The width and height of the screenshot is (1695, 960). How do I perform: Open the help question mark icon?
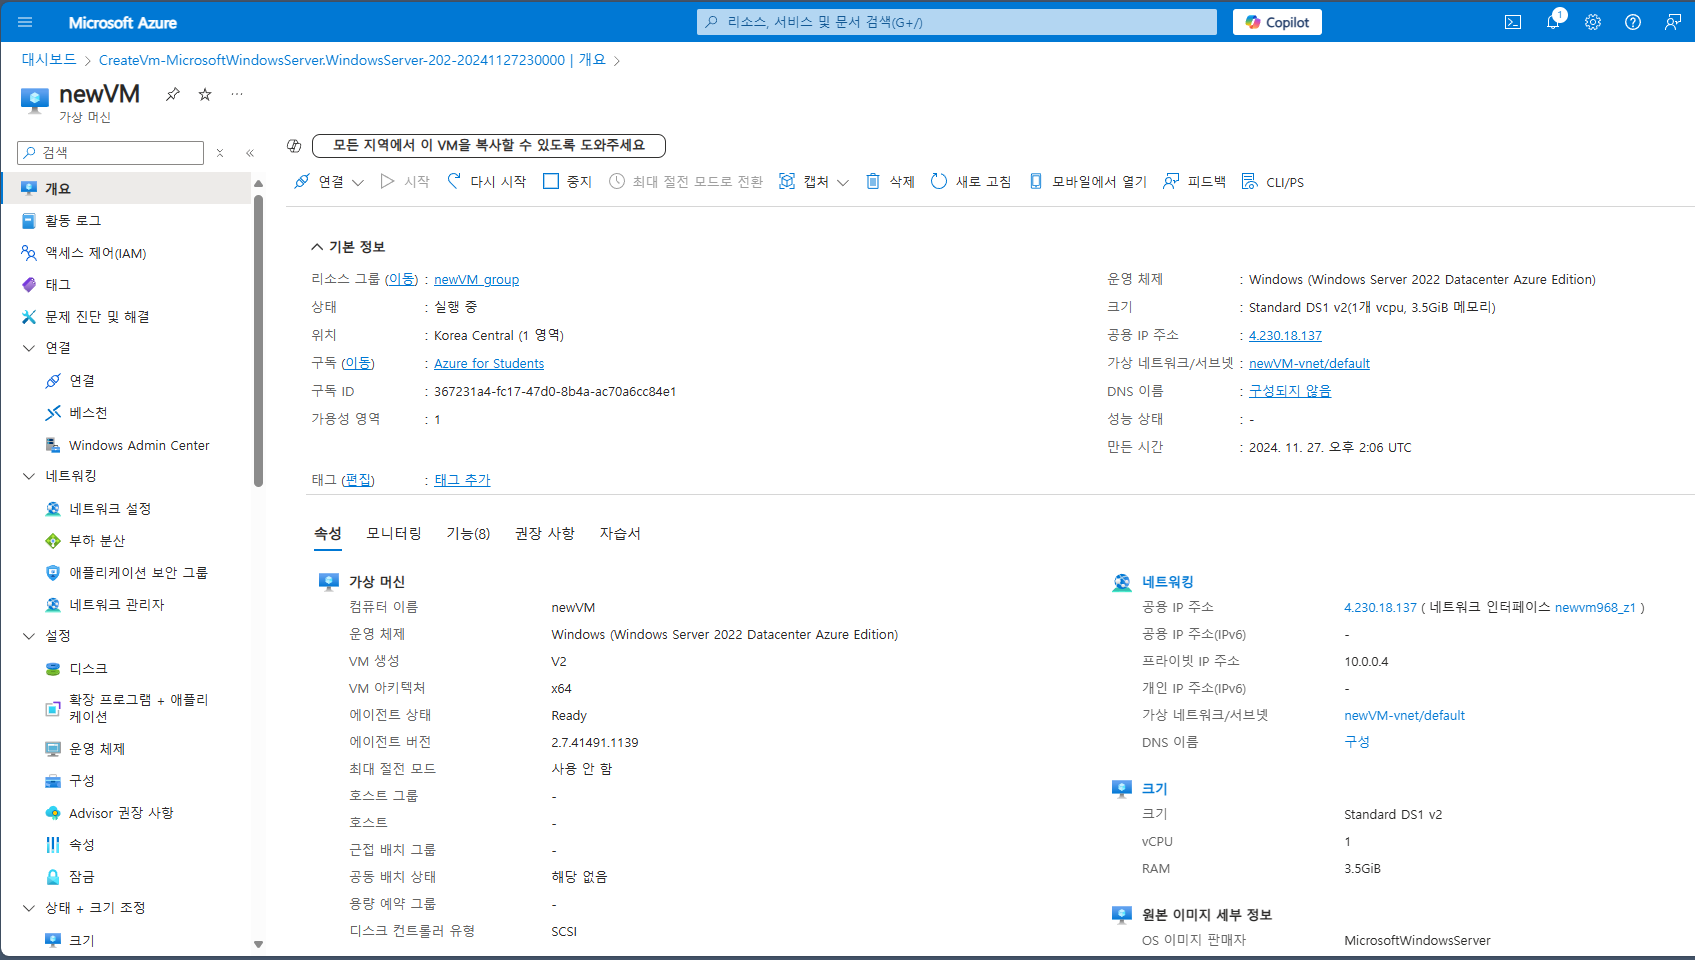coord(1633,22)
